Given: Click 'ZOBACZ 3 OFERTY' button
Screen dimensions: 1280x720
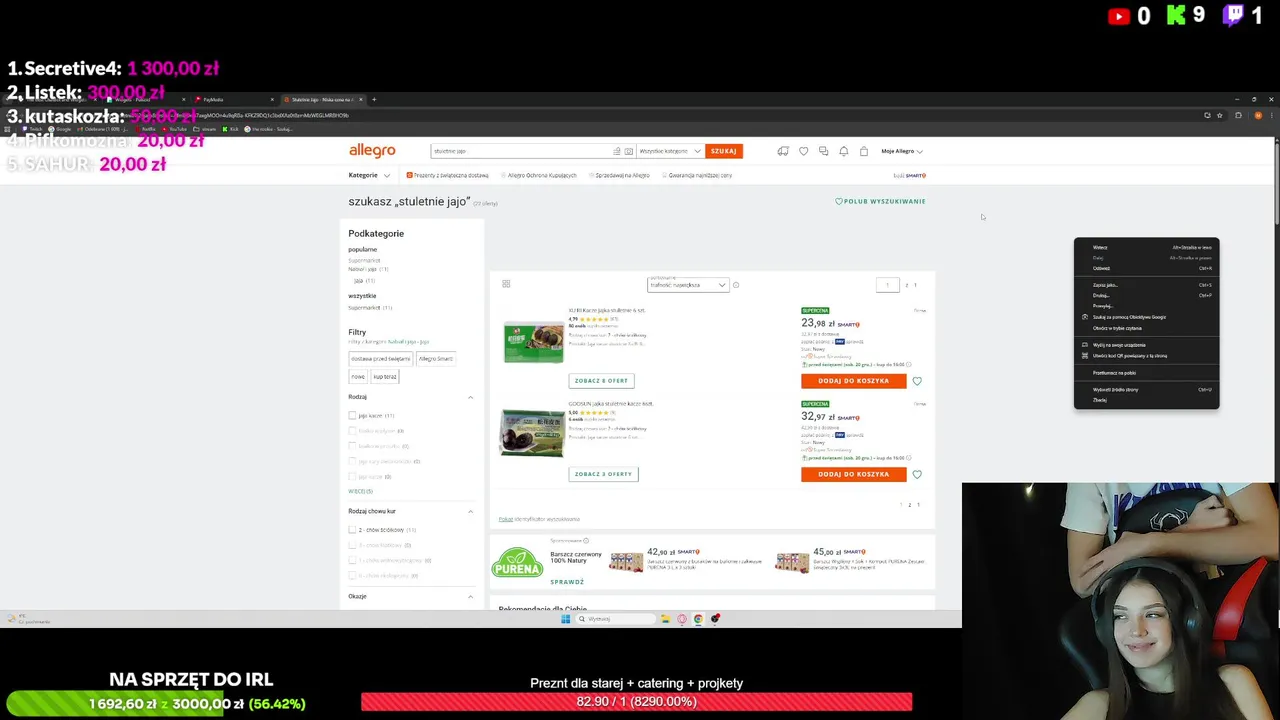Looking at the screenshot, I should [604, 474].
